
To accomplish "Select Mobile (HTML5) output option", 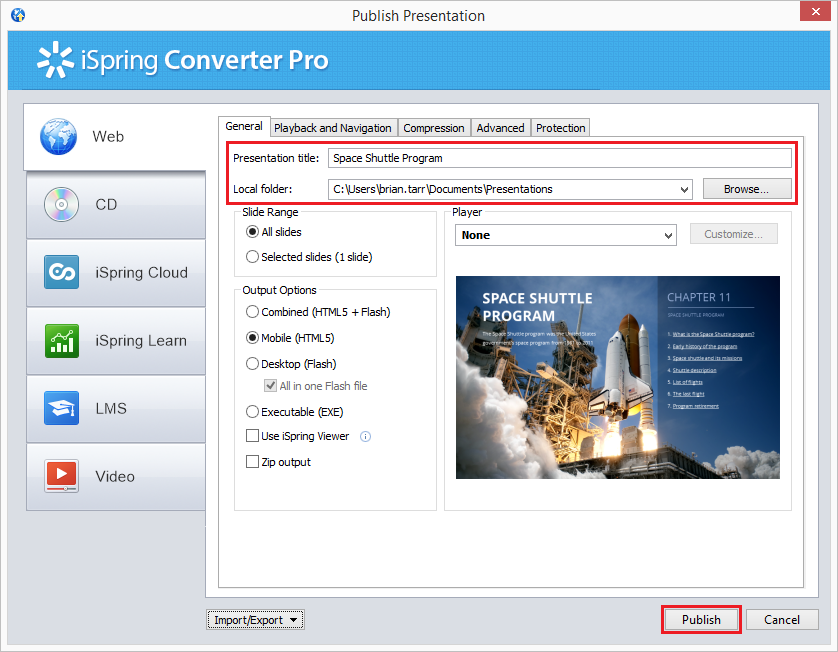I will tap(252, 338).
